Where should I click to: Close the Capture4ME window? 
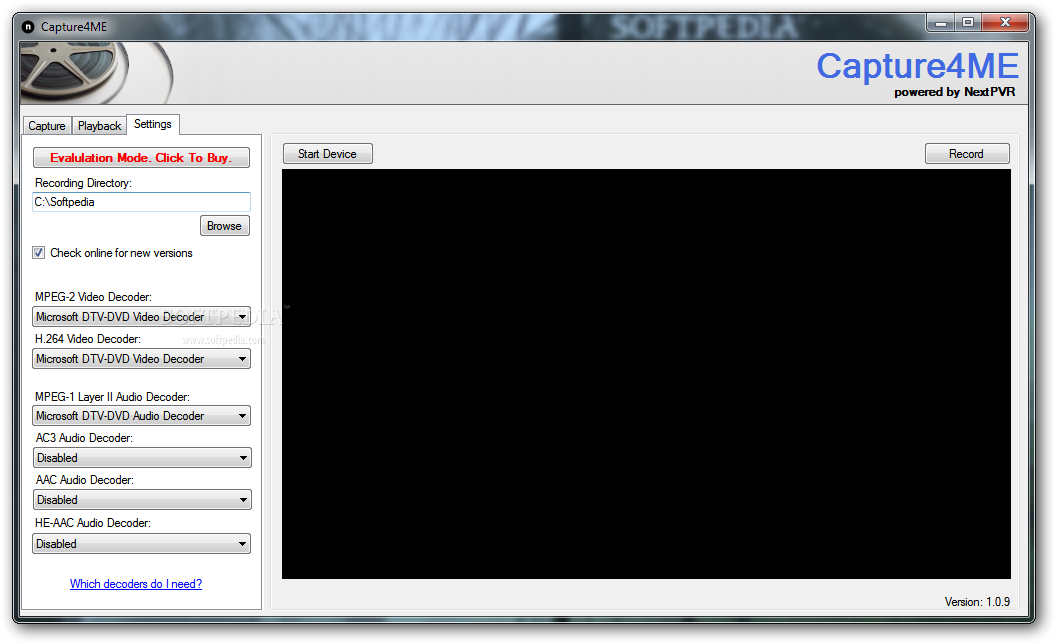(1005, 23)
